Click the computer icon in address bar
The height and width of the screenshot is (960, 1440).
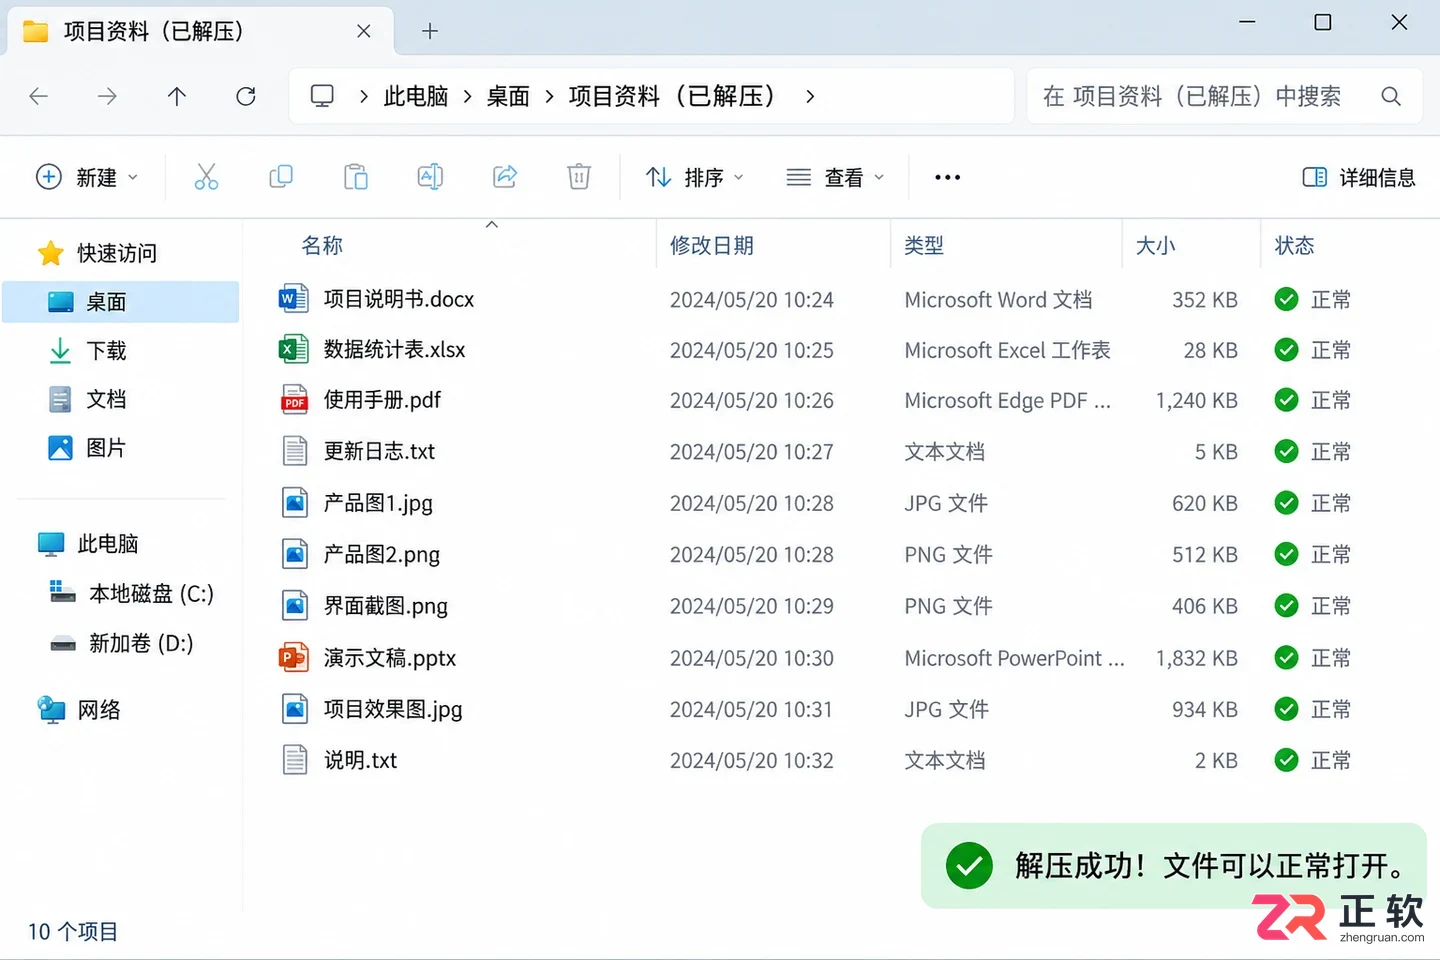coord(322,96)
